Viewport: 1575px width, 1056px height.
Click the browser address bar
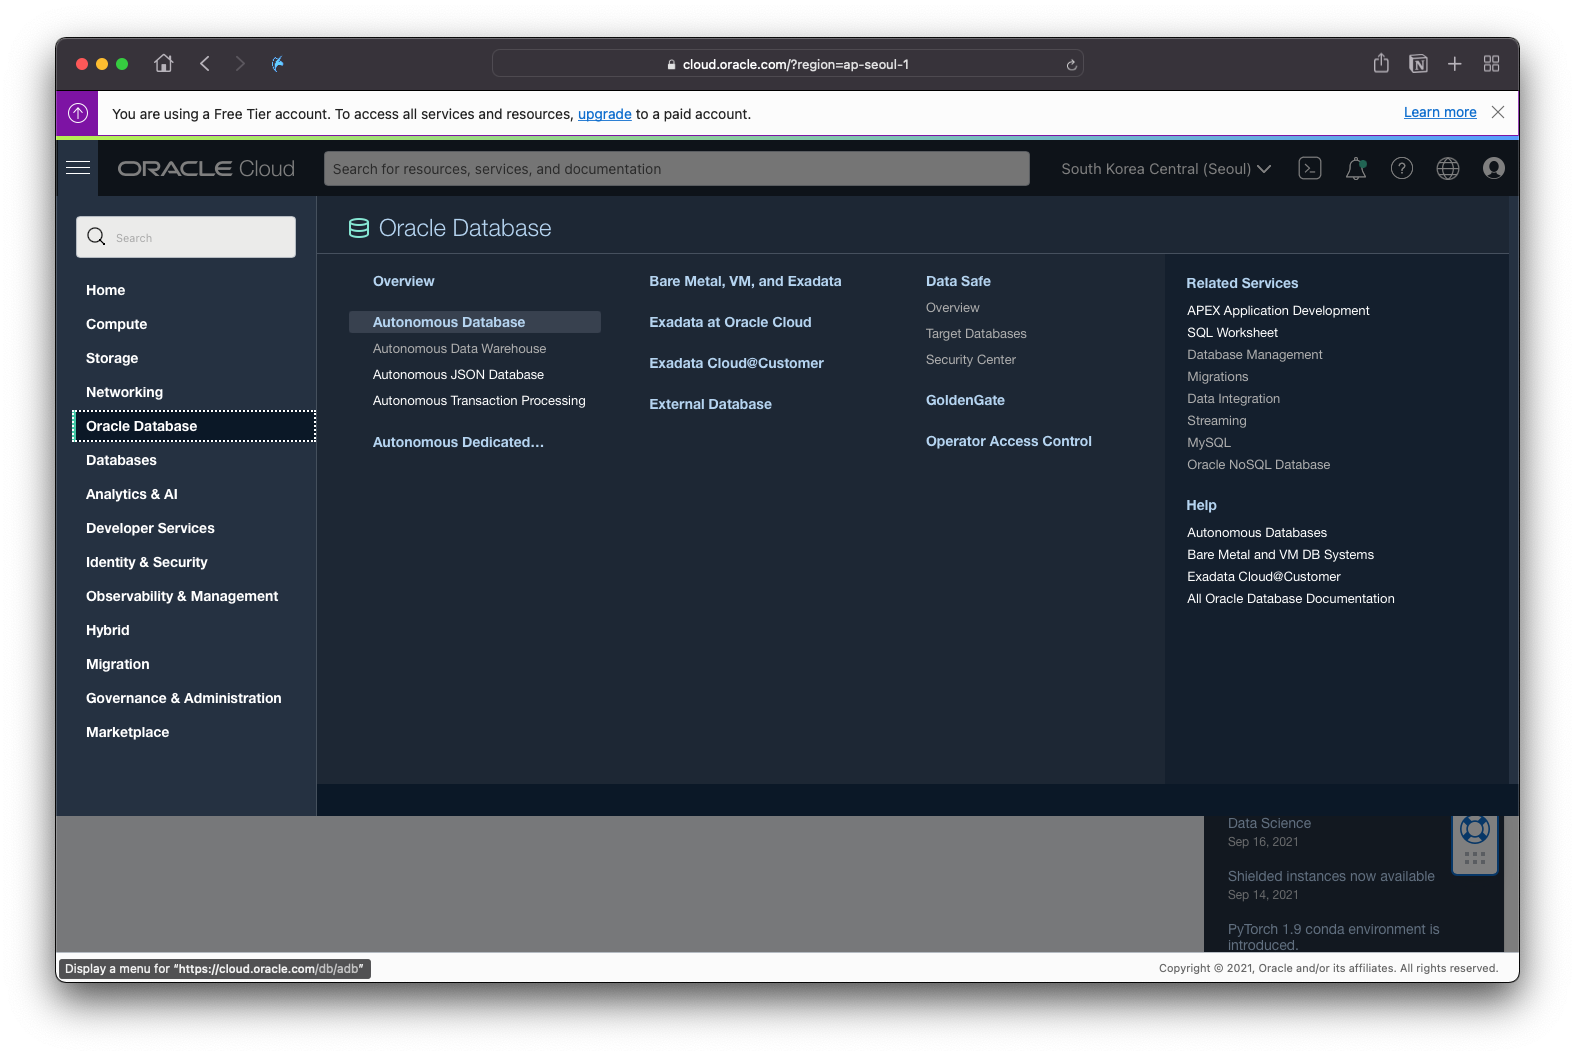coord(788,64)
